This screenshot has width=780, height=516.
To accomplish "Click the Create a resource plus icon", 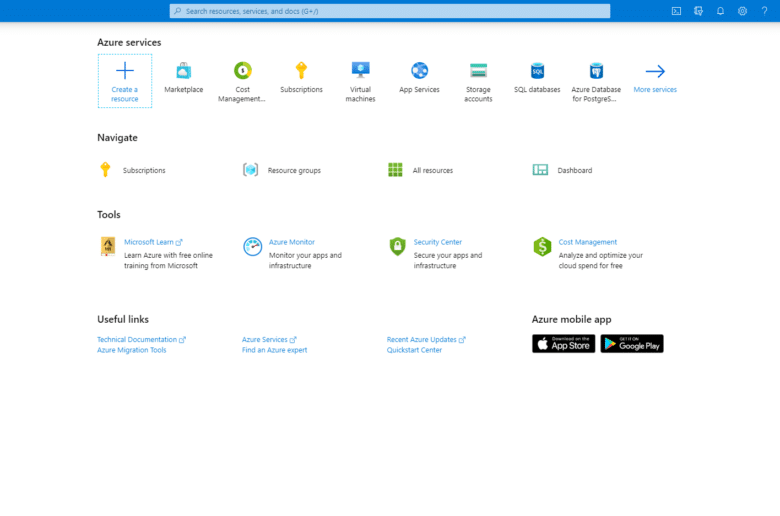I will [125, 71].
